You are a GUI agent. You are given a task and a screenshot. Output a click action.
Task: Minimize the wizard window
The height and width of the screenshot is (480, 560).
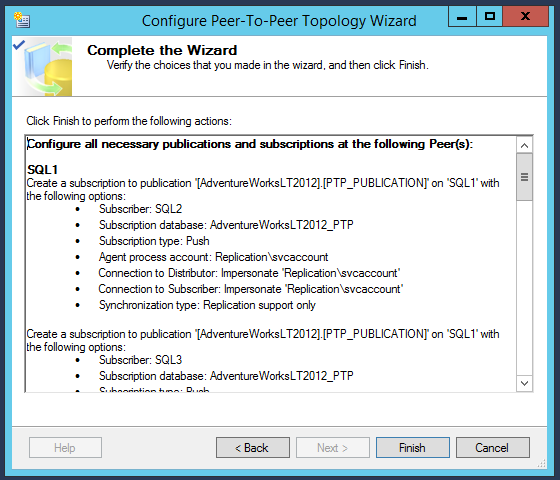coord(462,17)
